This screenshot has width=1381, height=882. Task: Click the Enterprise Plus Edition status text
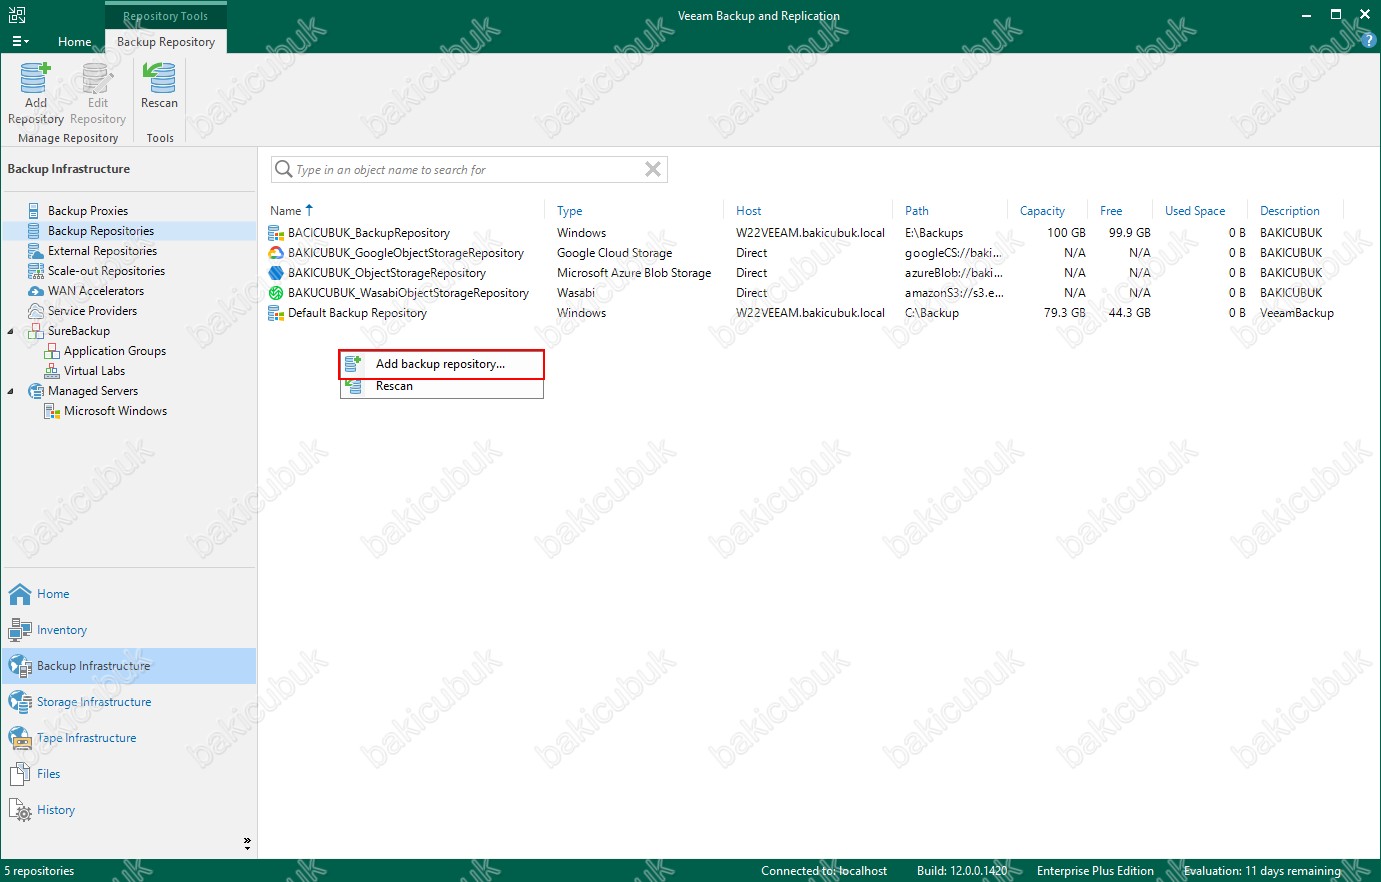(x=1095, y=871)
